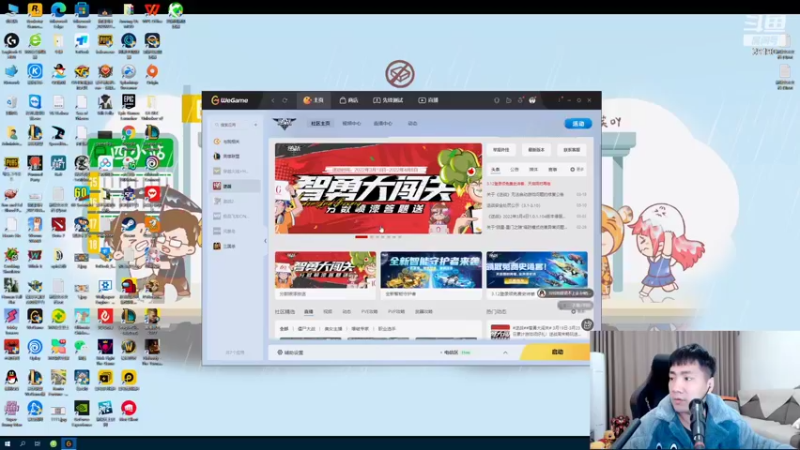Open the folder icon in WeGame title bar
This screenshot has height=450, width=800.
(509, 101)
